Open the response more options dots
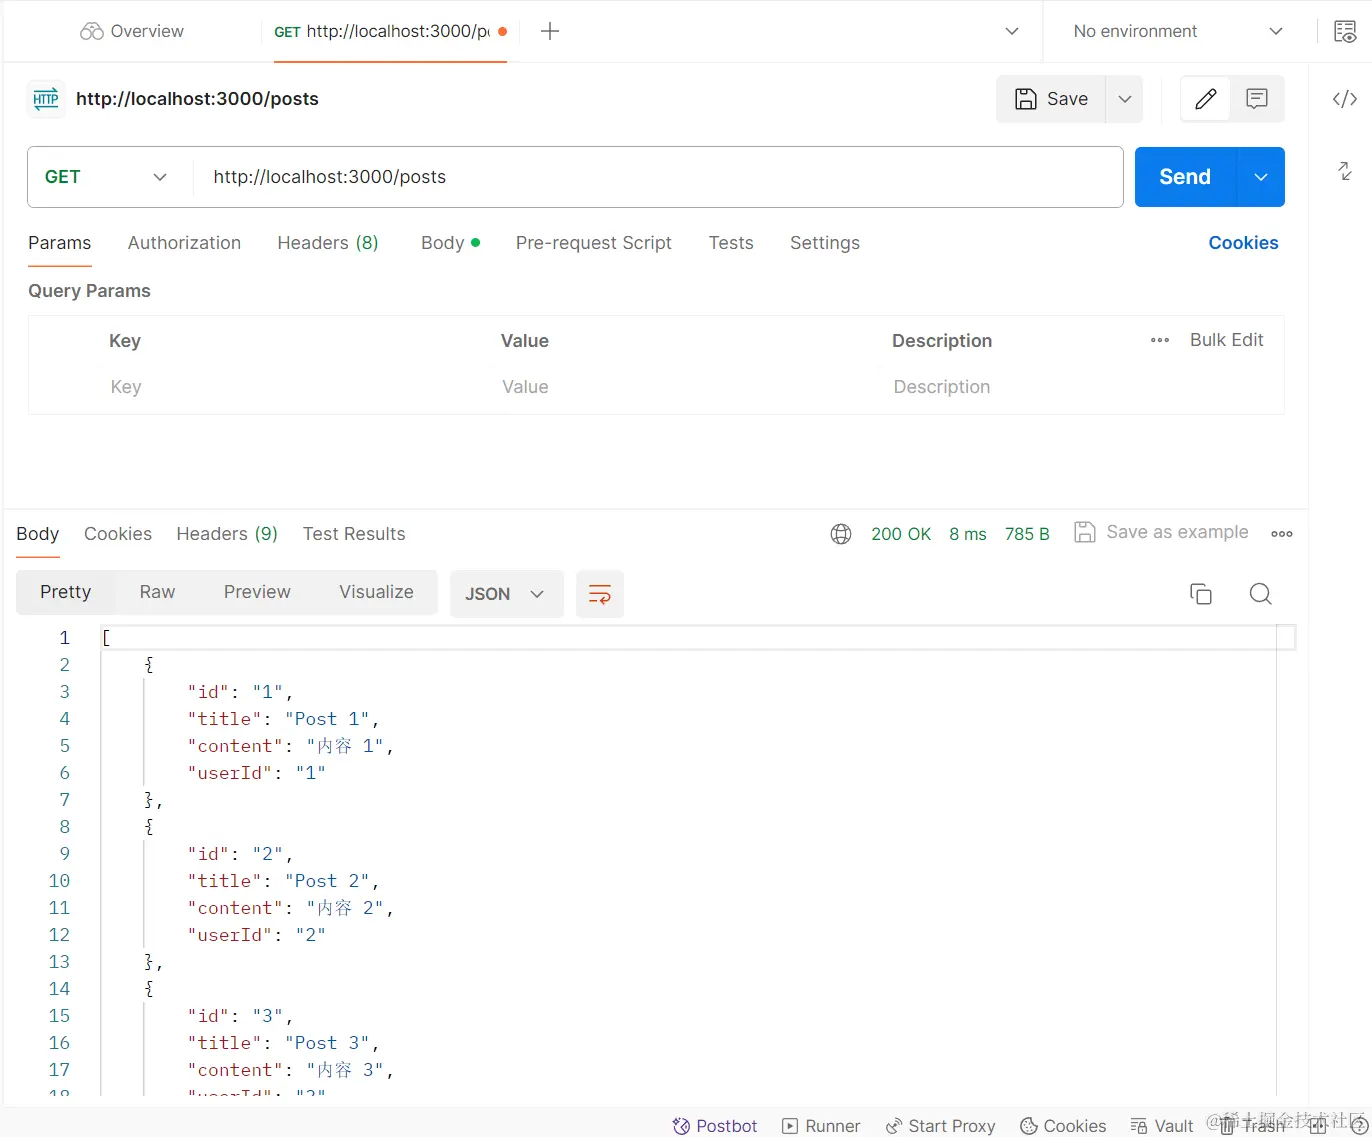Screen dimensions: 1372x1137 click(1282, 534)
